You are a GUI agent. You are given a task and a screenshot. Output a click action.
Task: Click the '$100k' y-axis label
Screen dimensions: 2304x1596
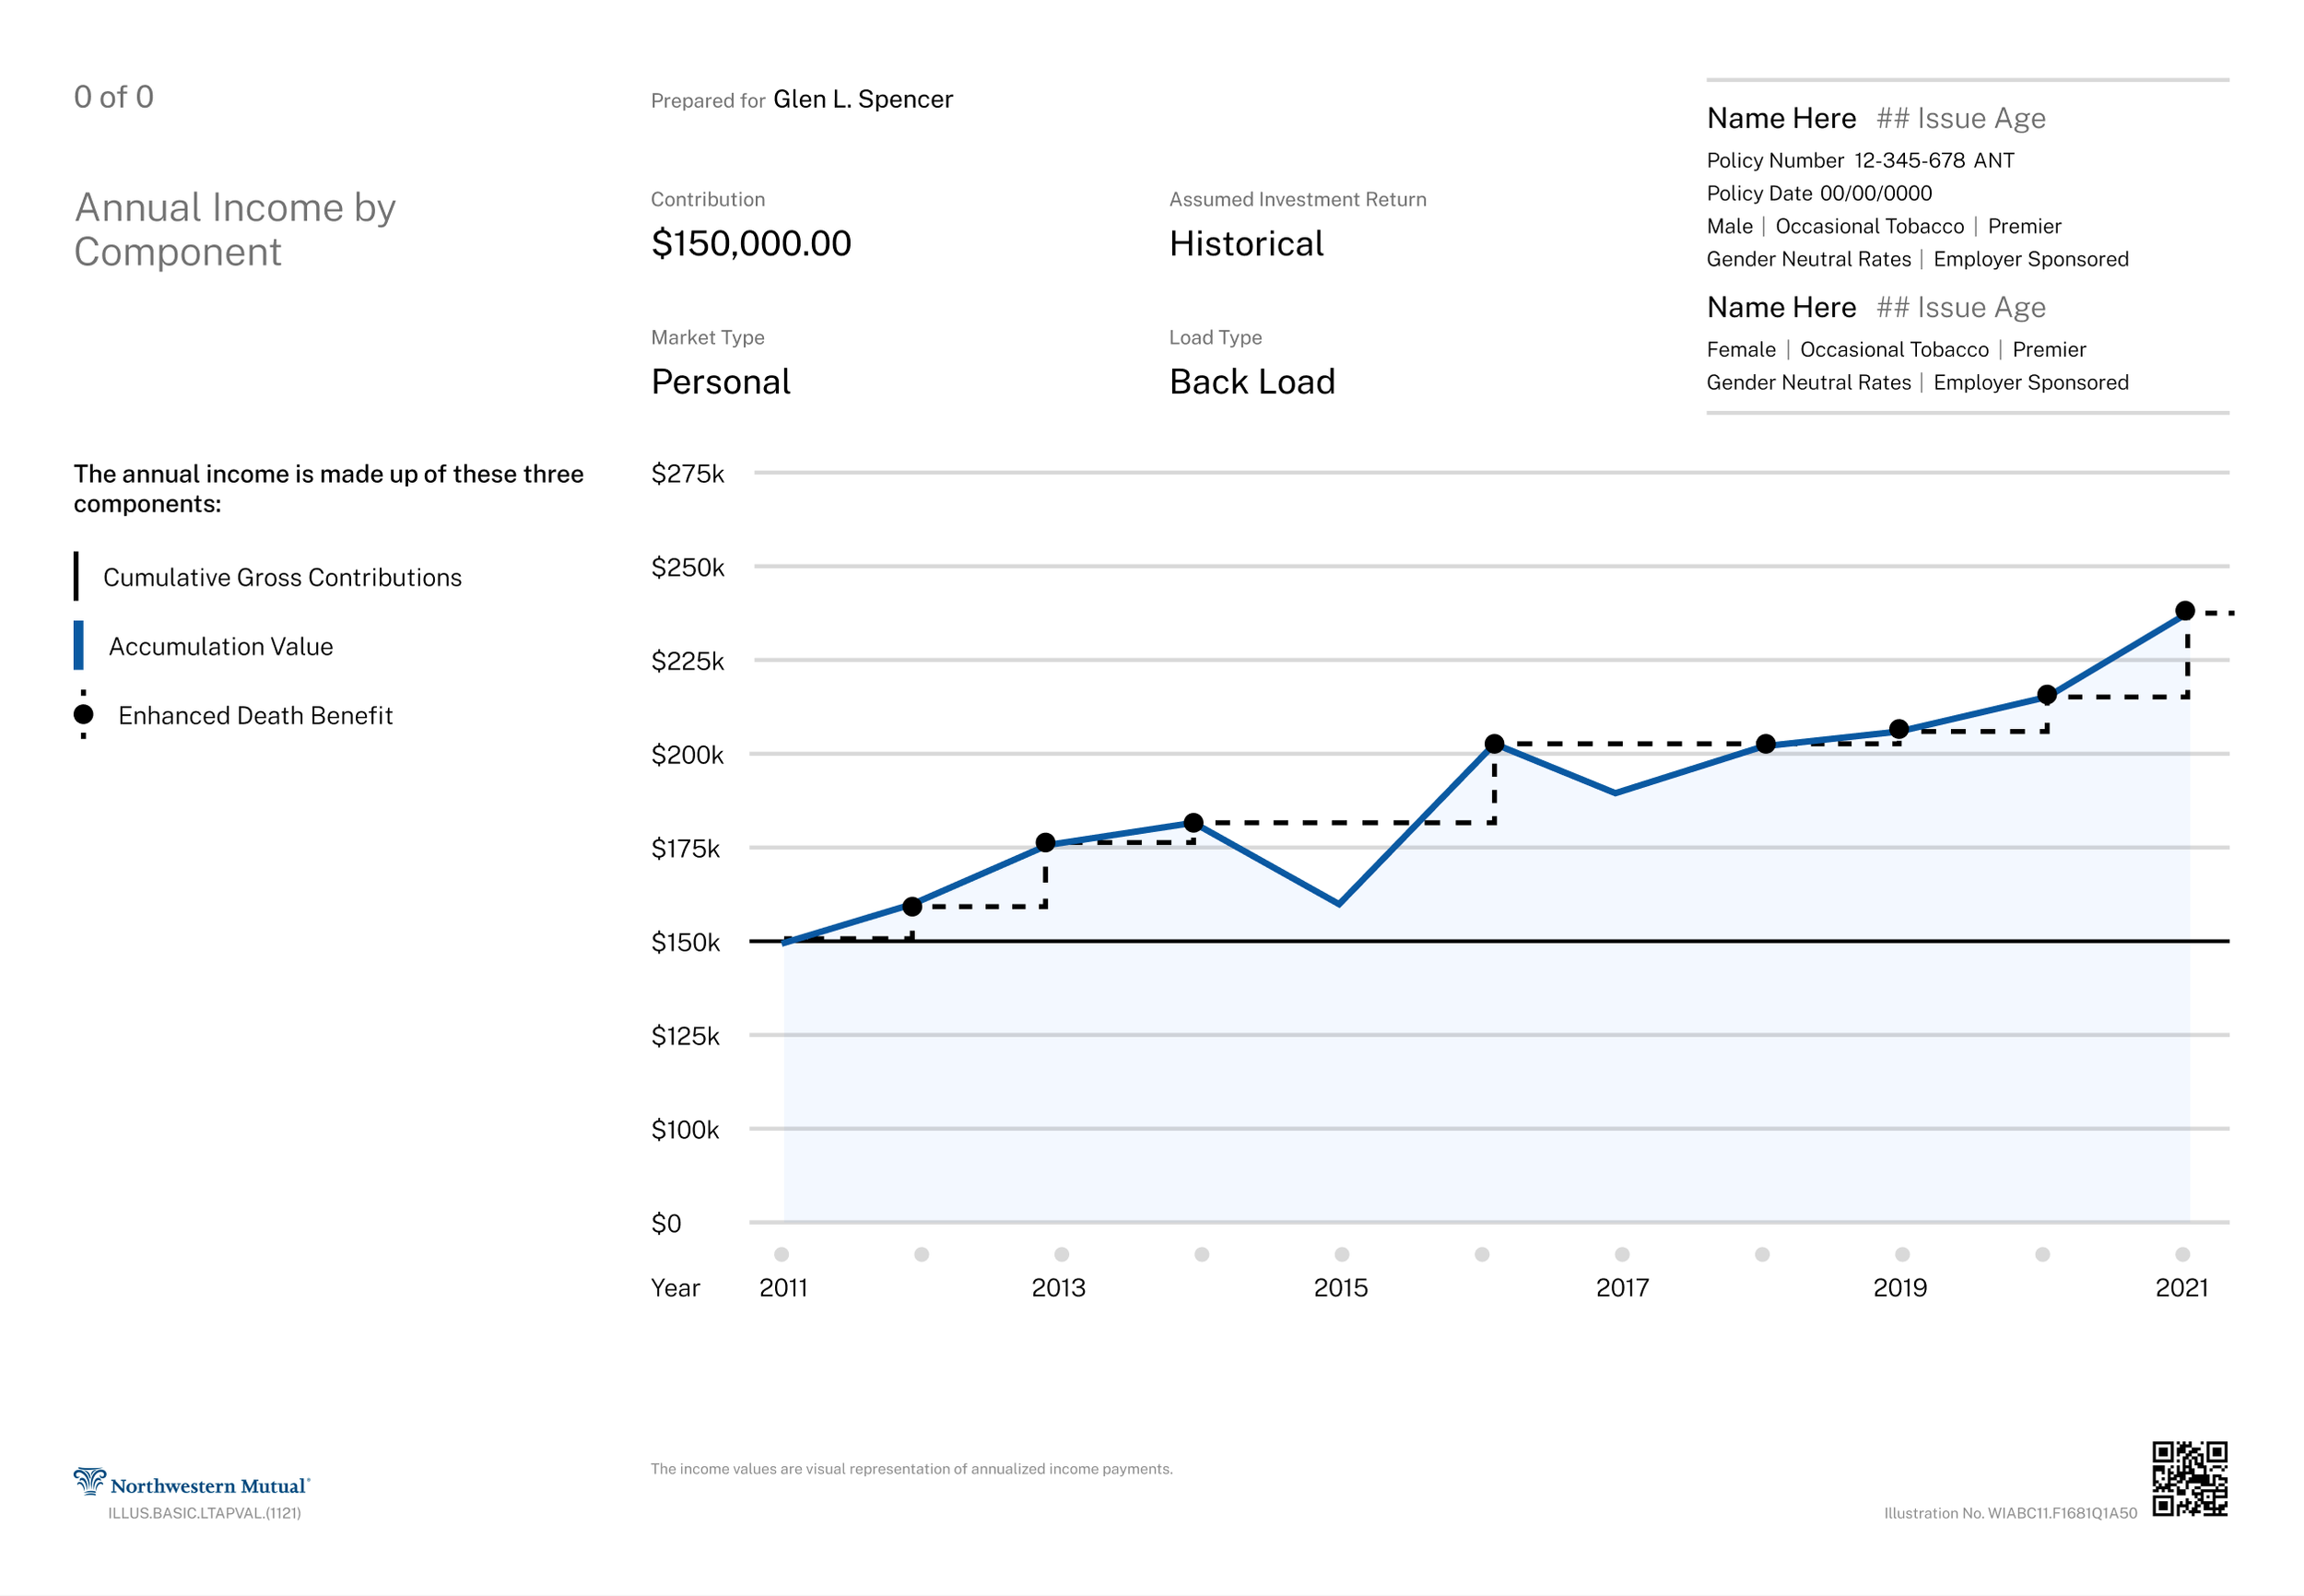point(686,1129)
